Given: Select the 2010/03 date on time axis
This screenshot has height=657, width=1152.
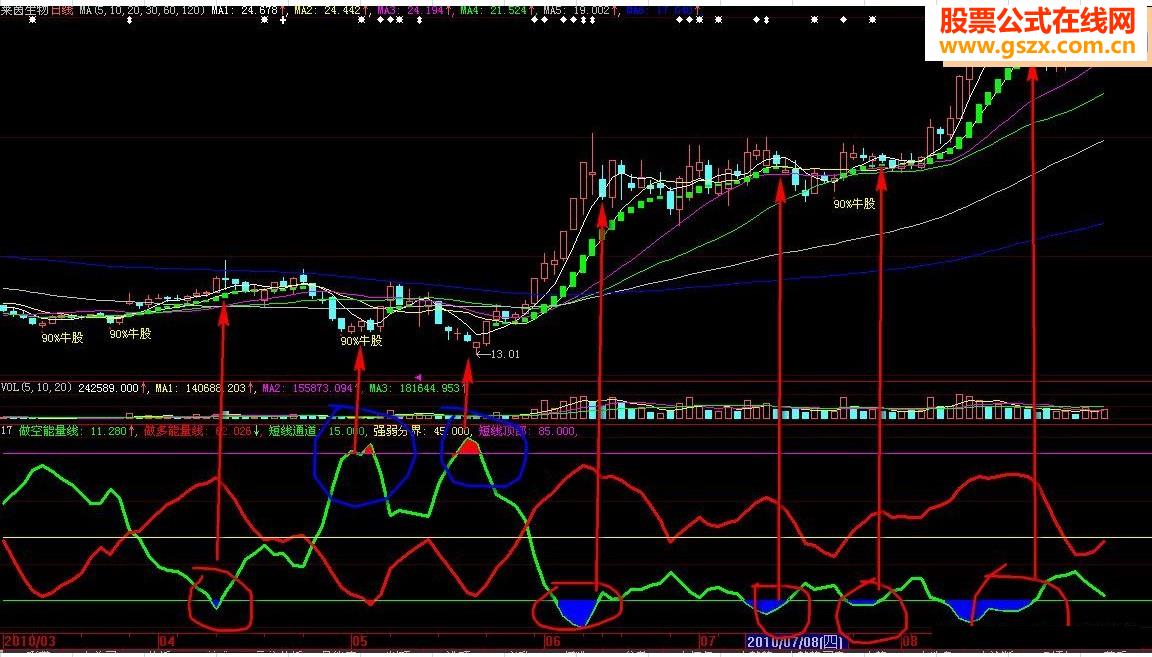Looking at the screenshot, I should coord(29,642).
